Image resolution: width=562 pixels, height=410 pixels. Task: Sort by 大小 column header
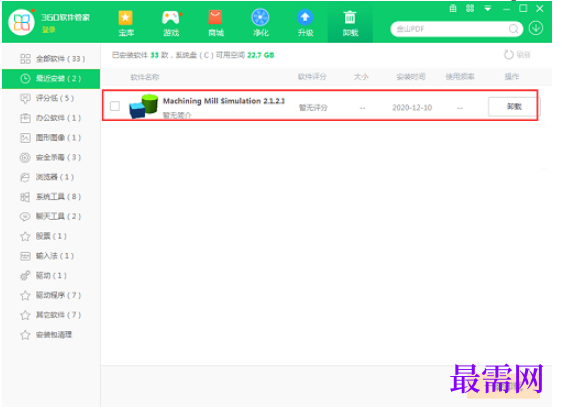coord(361,77)
